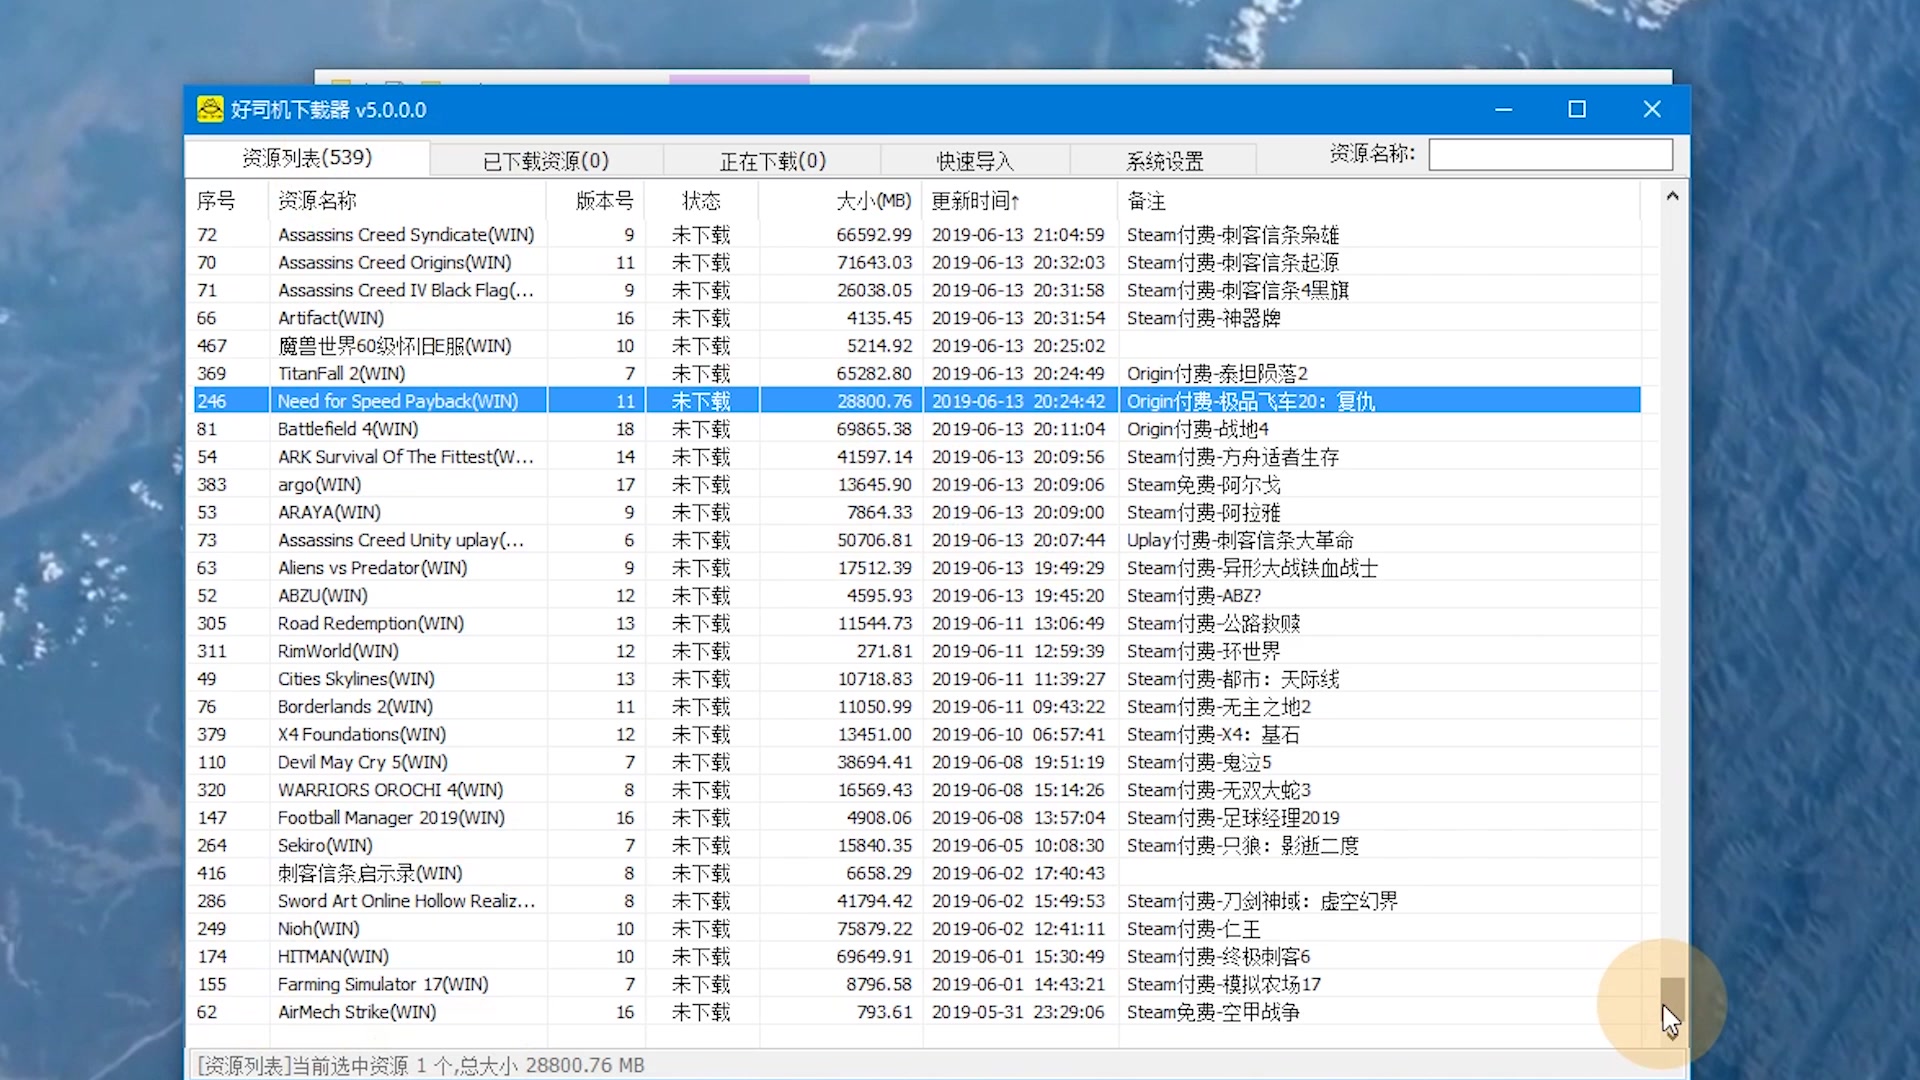
Task: Sort by 状态 column header
Action: (701, 201)
